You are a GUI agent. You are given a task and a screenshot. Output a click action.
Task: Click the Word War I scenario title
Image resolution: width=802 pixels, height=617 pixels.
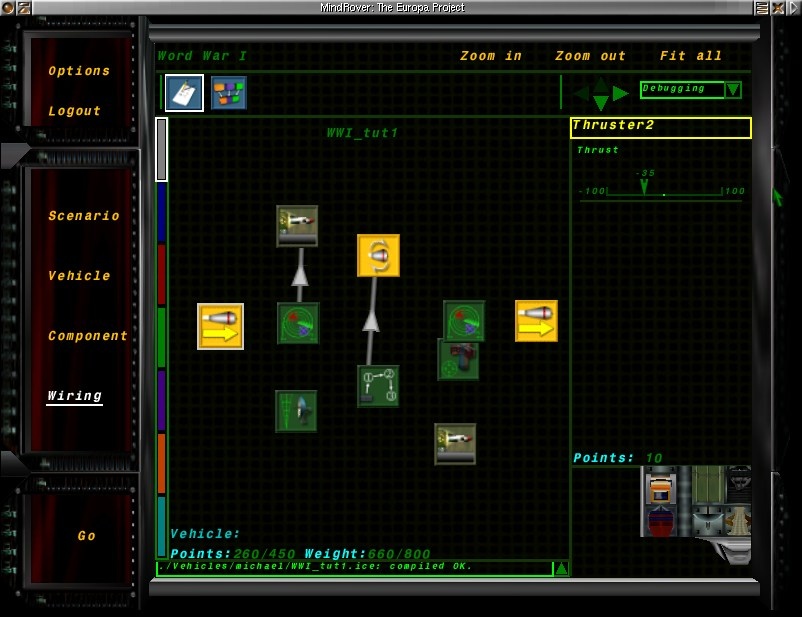(202, 56)
